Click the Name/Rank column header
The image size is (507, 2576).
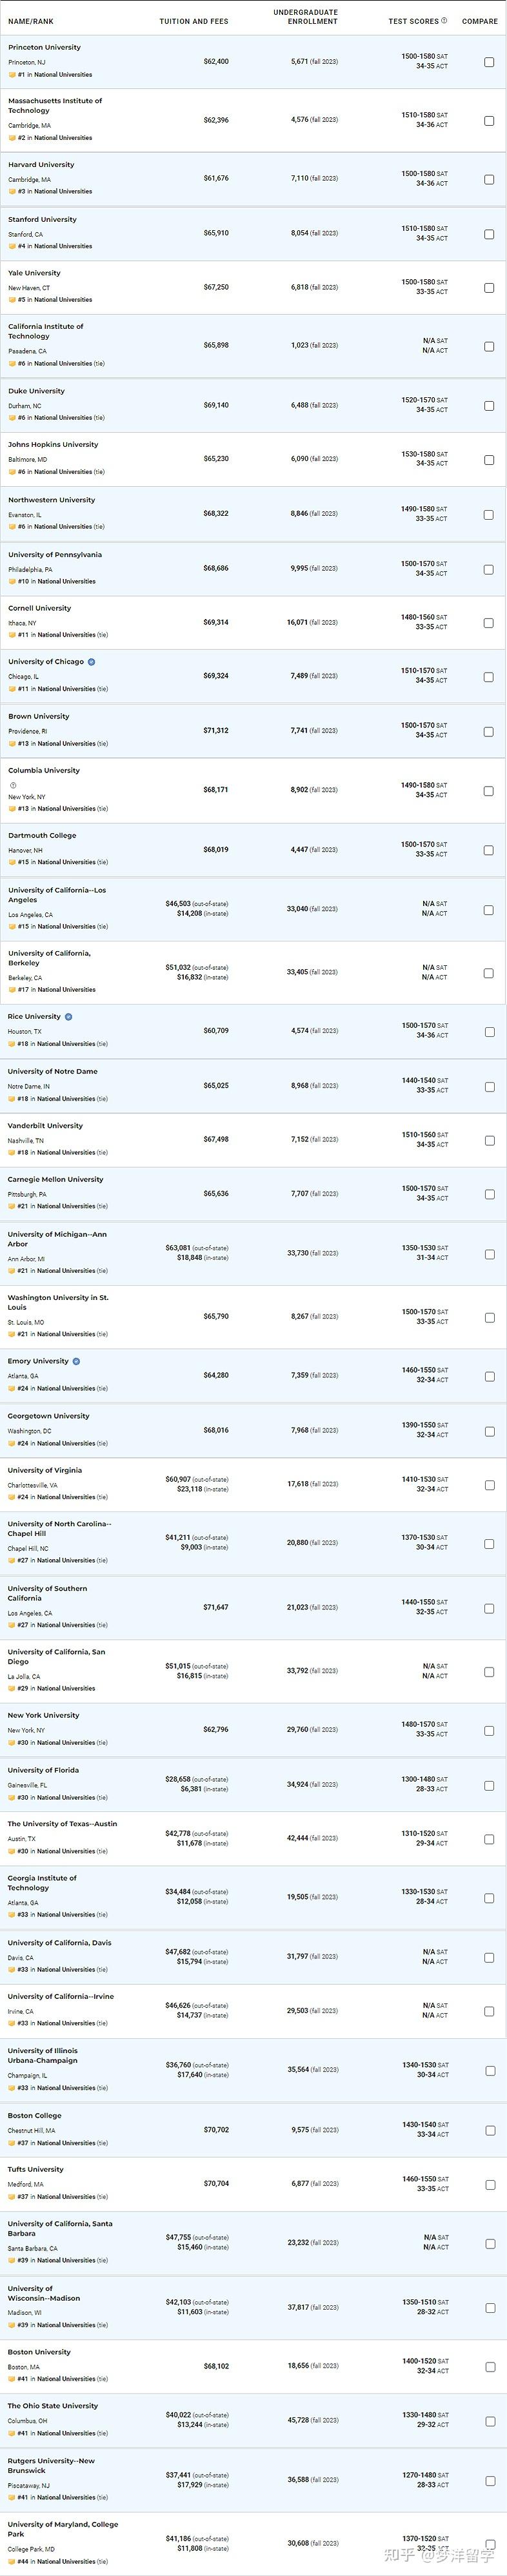(x=31, y=21)
